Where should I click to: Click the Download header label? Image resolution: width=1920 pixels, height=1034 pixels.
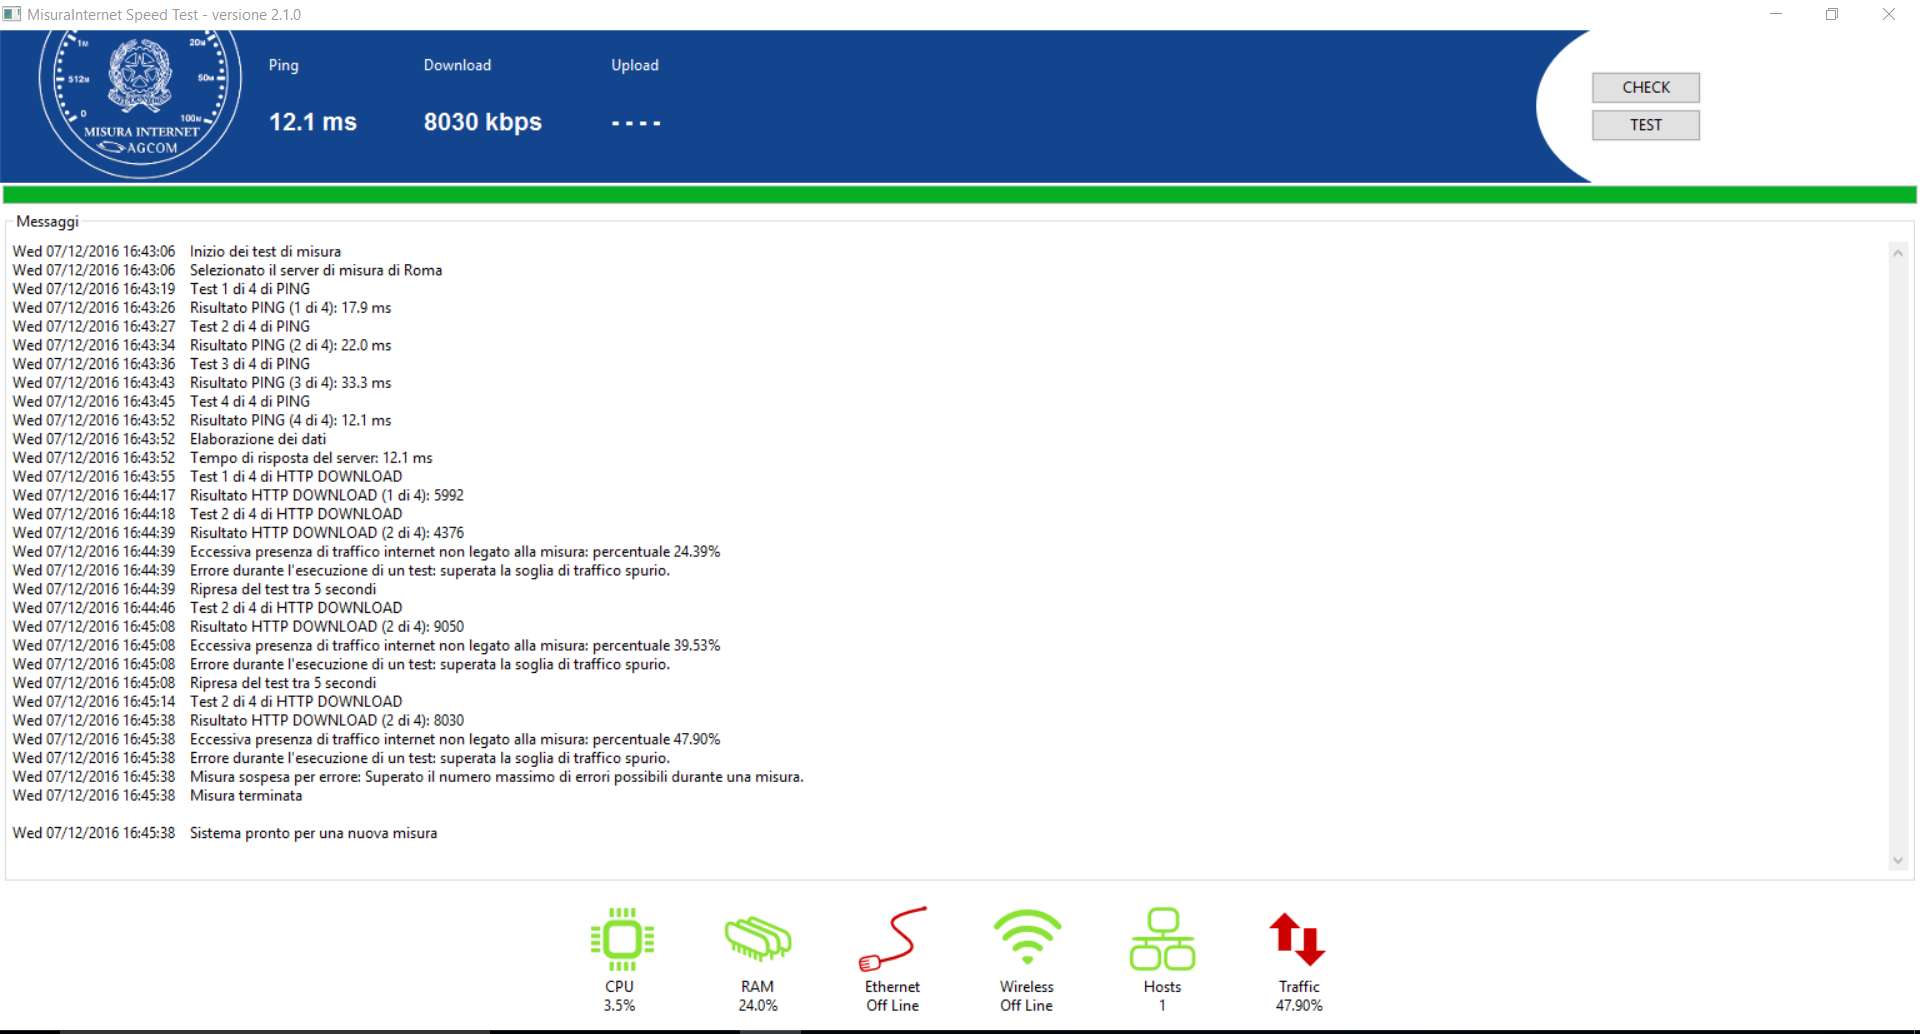coord(457,65)
